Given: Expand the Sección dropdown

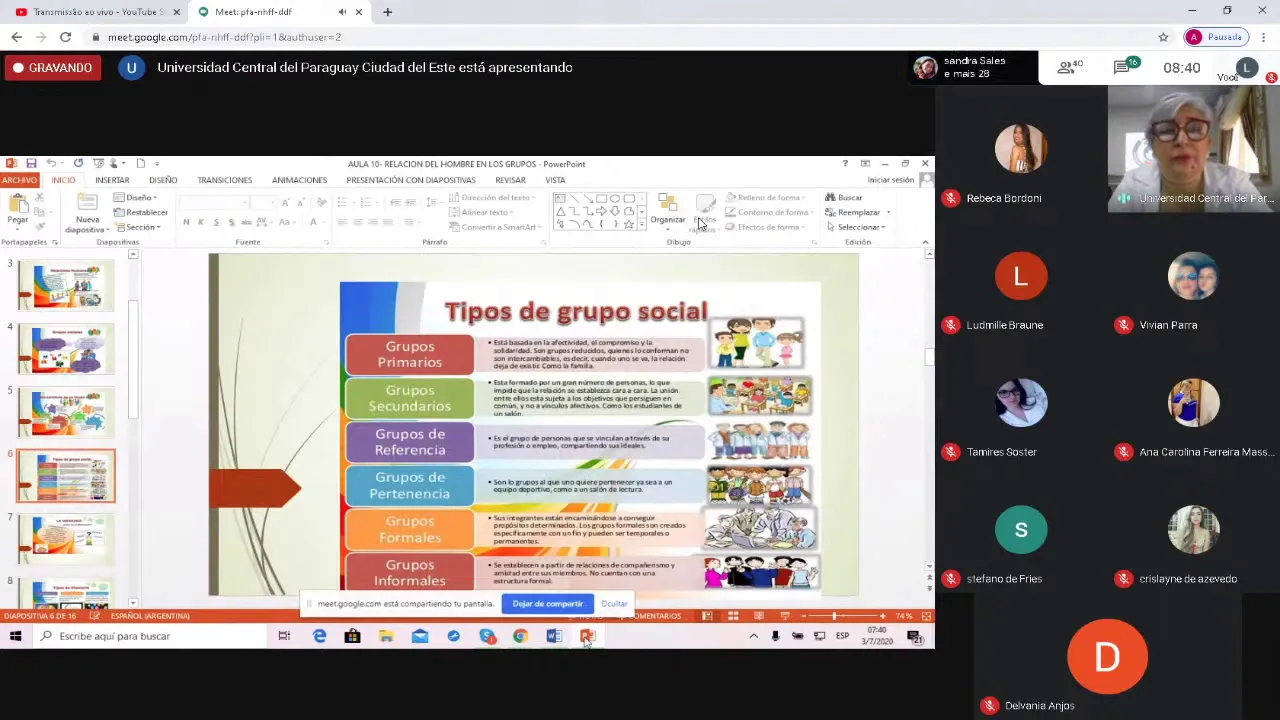Looking at the screenshot, I should tap(136, 227).
